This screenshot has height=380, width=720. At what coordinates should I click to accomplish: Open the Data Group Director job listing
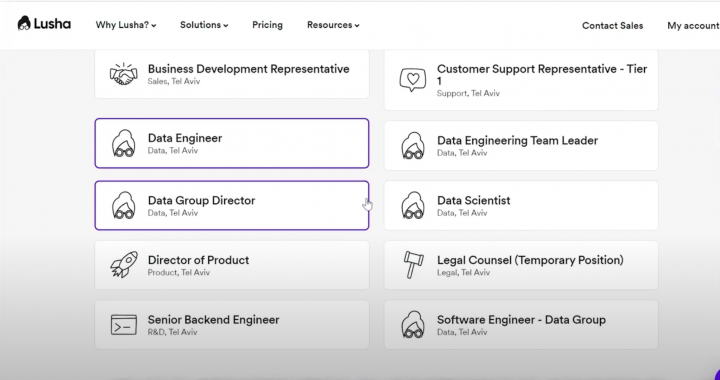tap(232, 205)
